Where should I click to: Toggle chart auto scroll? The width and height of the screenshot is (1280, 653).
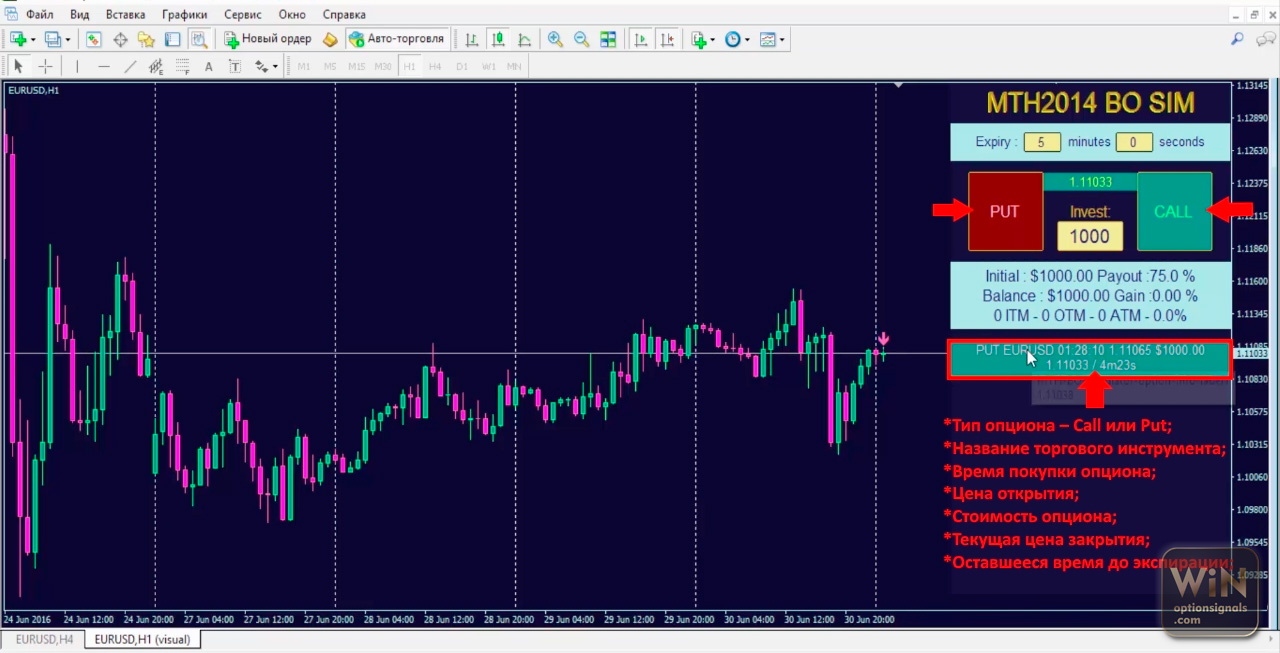(641, 39)
